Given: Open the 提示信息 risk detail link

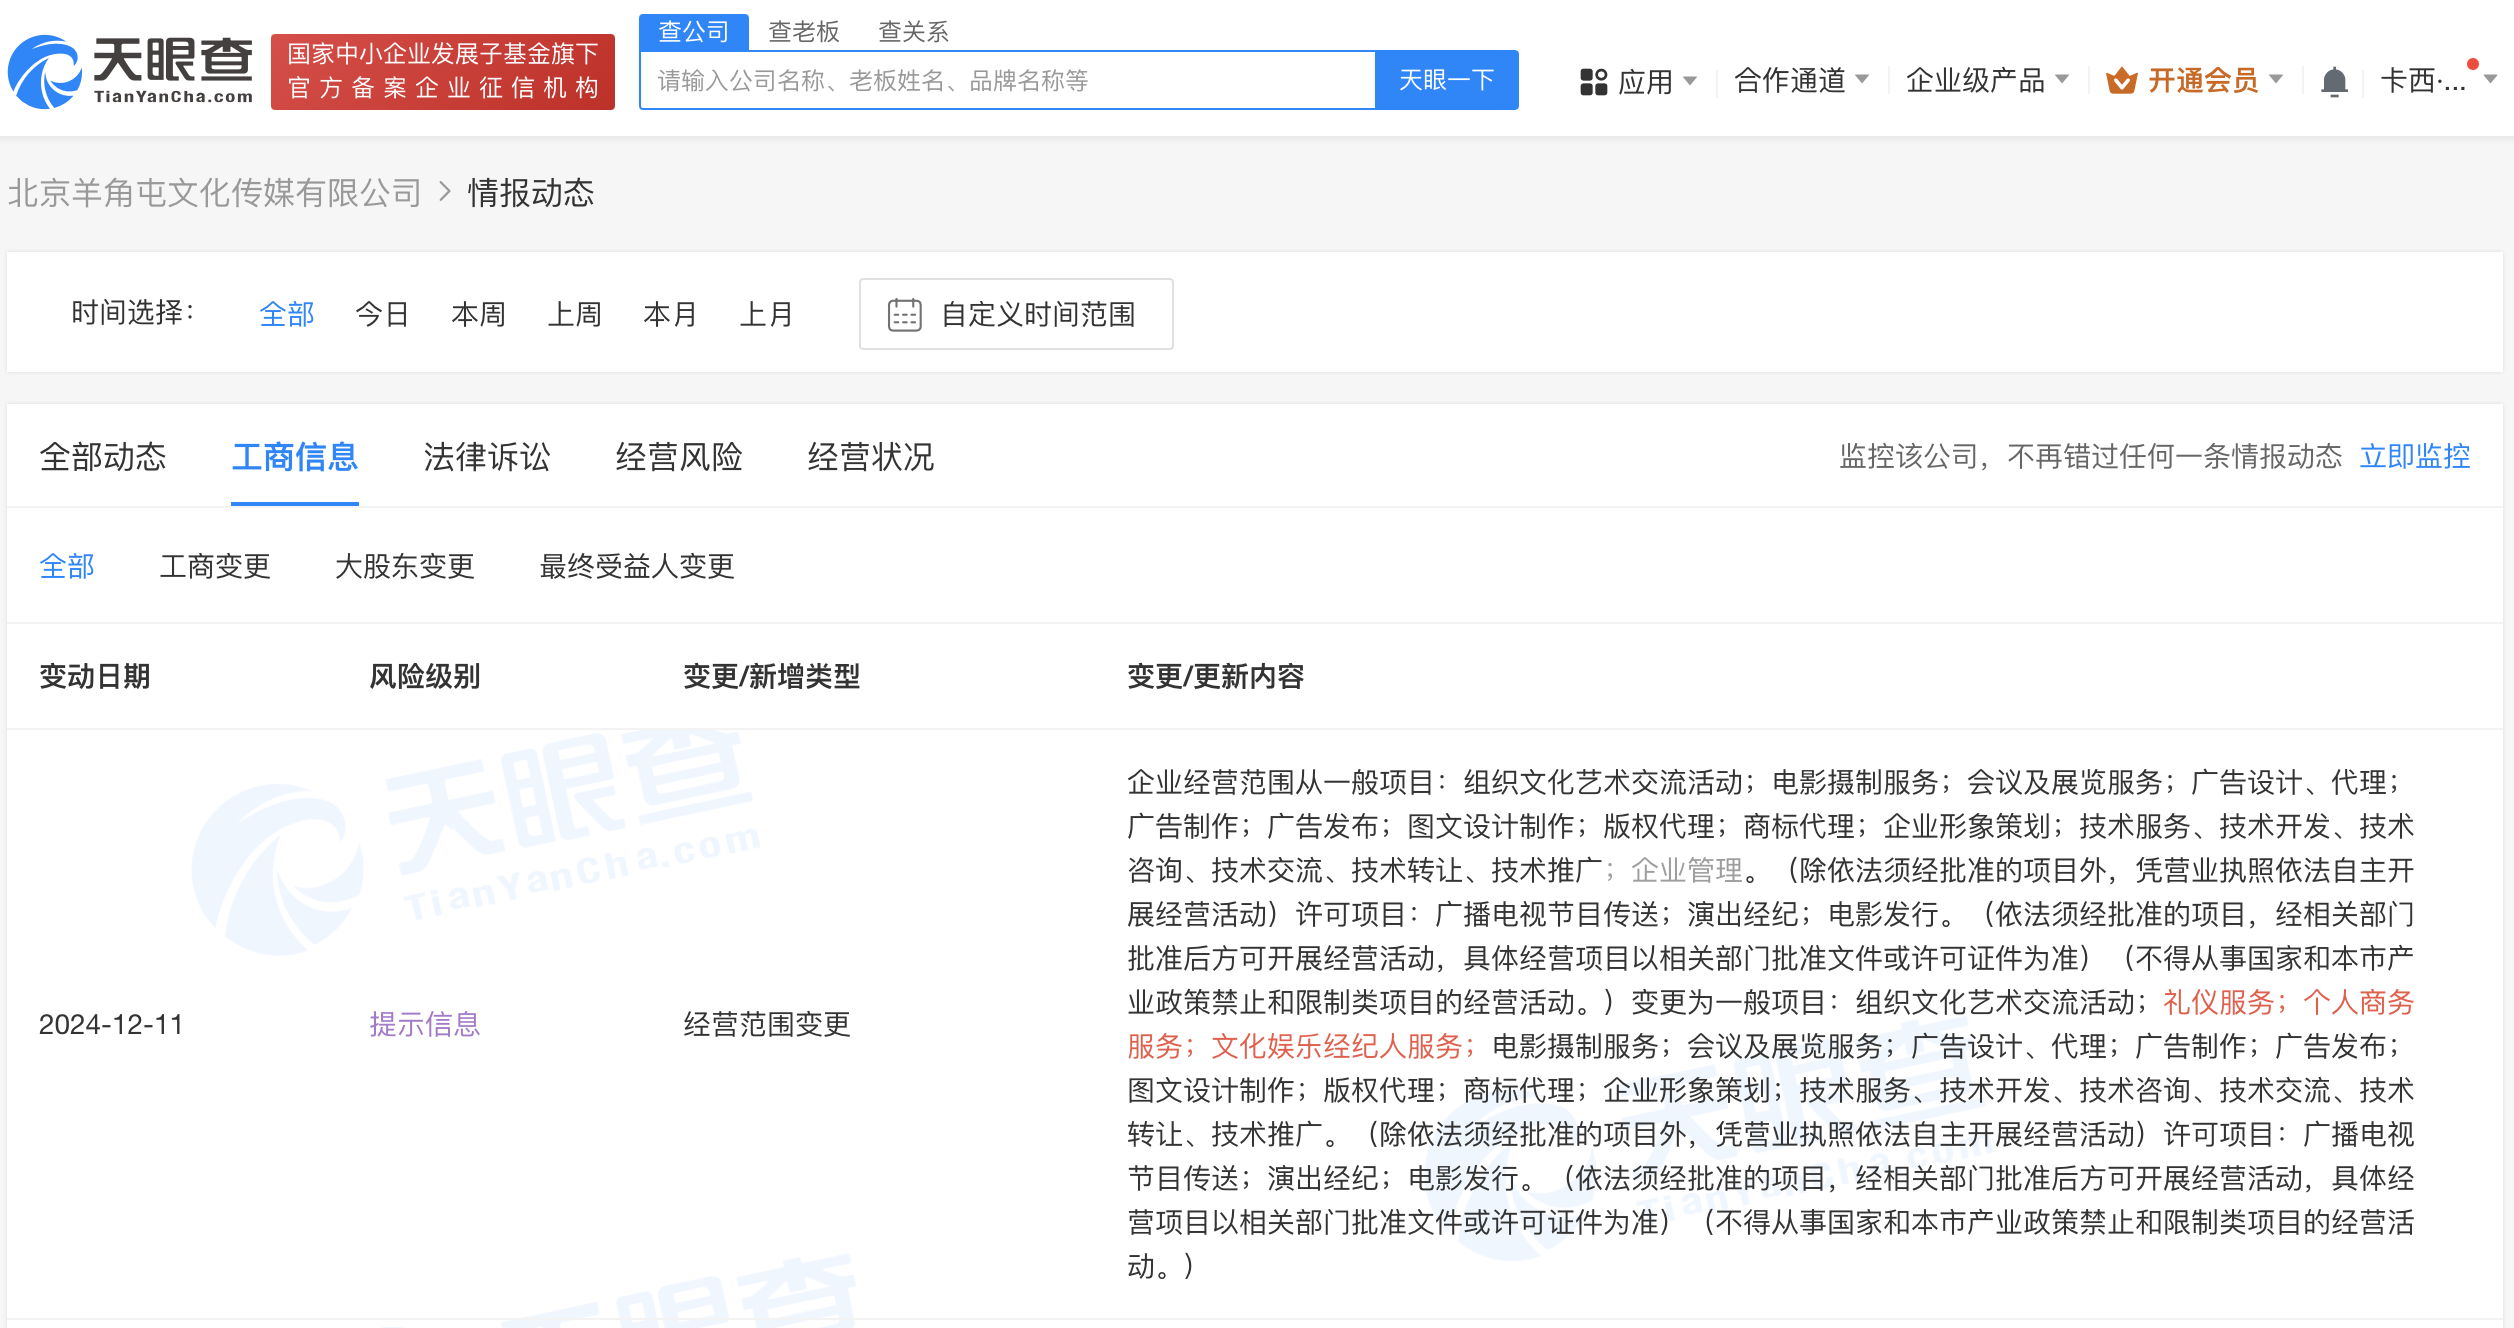Looking at the screenshot, I should [x=425, y=1024].
